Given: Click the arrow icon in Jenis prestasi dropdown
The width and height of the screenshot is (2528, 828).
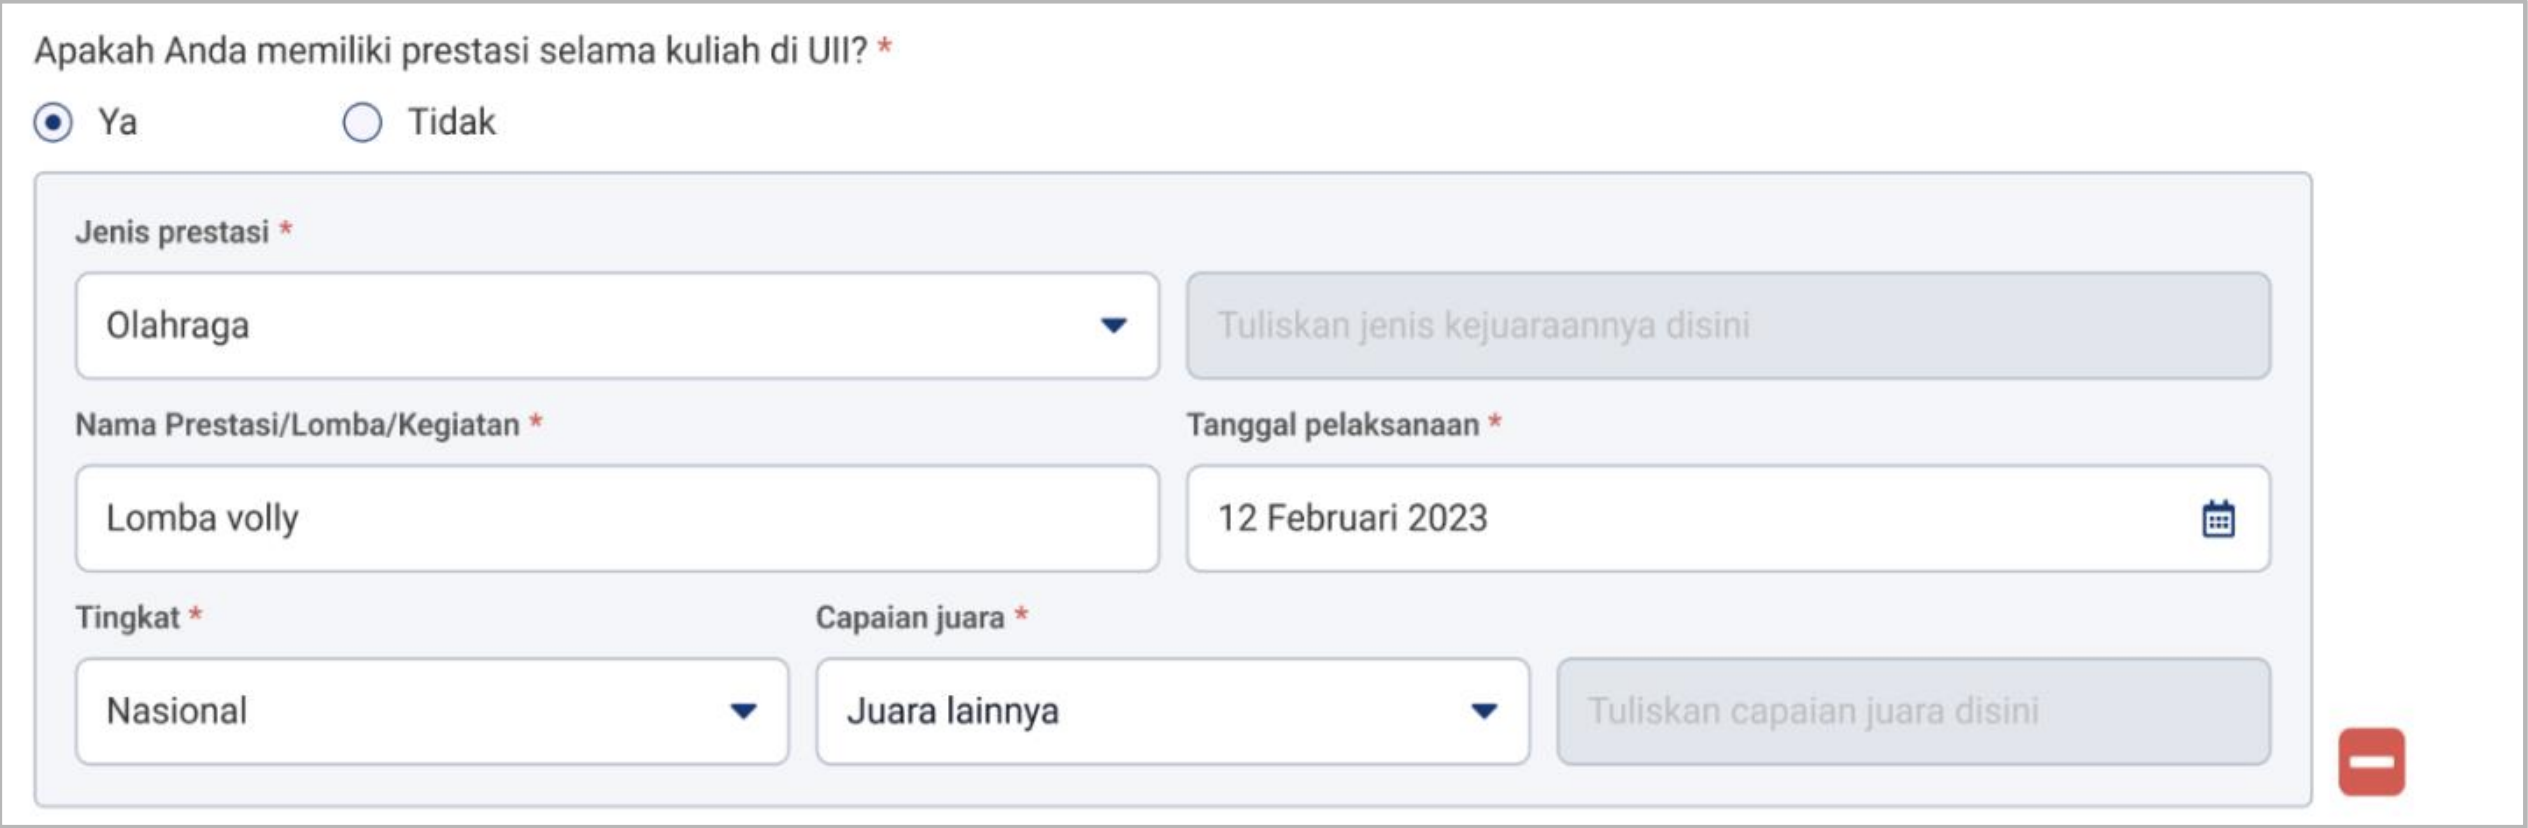Looking at the screenshot, I should [x=1113, y=325].
